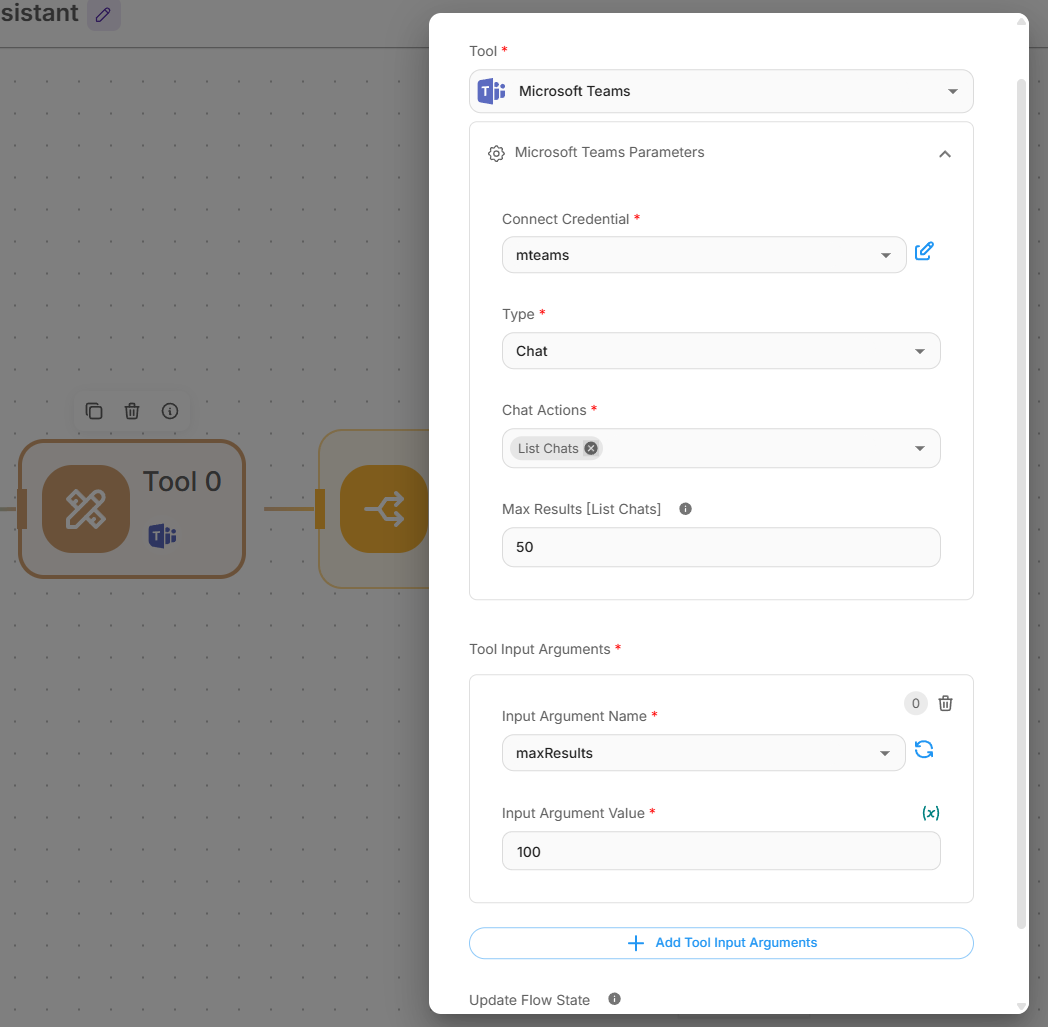The image size is (1048, 1027).
Task: Expand the Chat Actions dropdown
Action: (919, 448)
